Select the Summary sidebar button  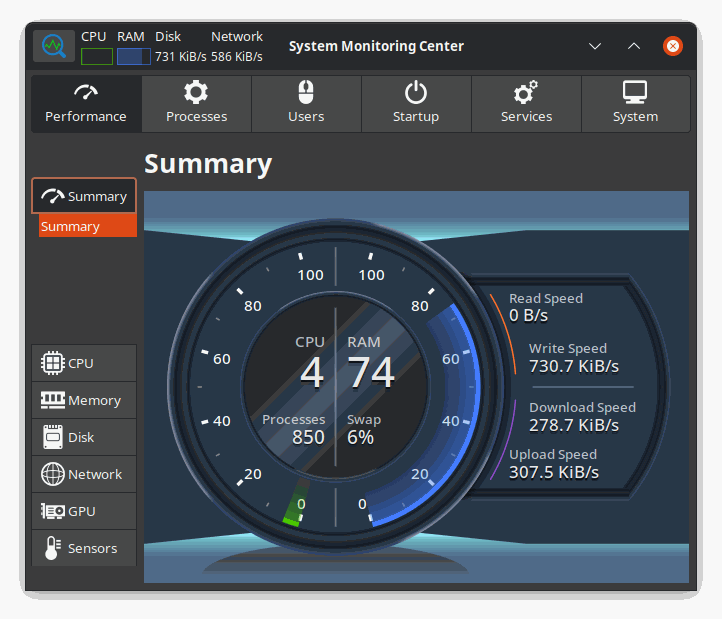click(x=84, y=196)
